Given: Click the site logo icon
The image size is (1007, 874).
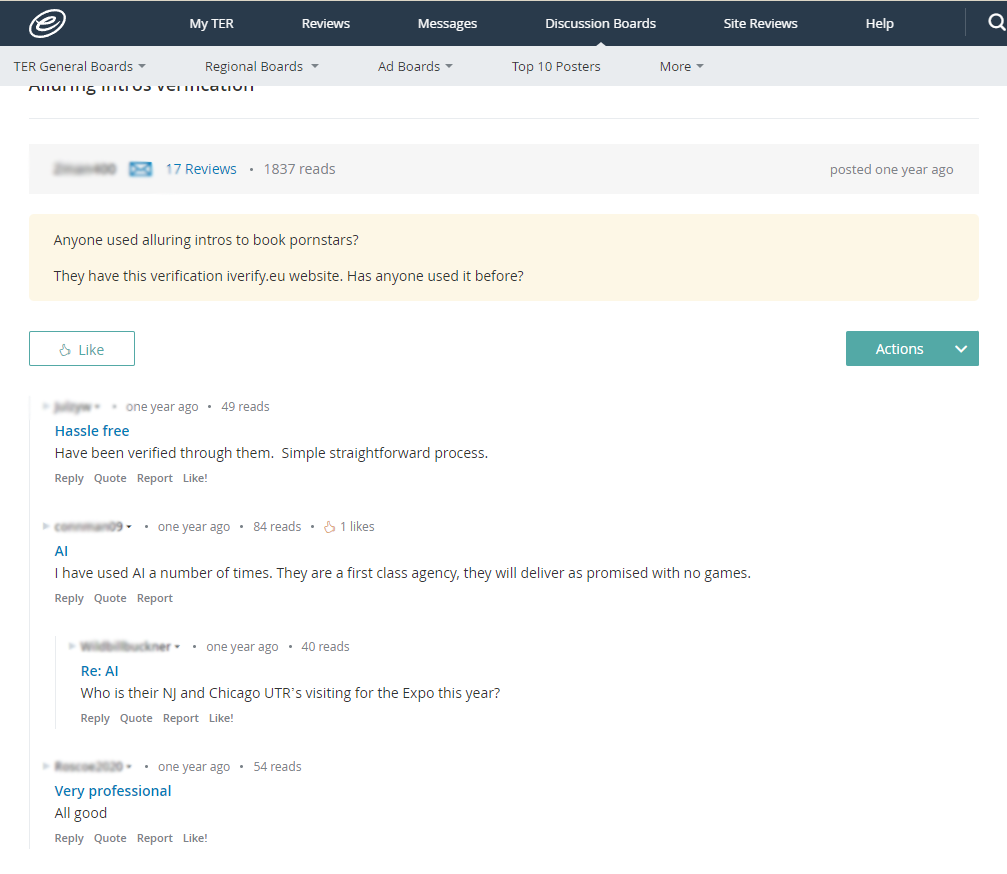Looking at the screenshot, I should point(47,22).
